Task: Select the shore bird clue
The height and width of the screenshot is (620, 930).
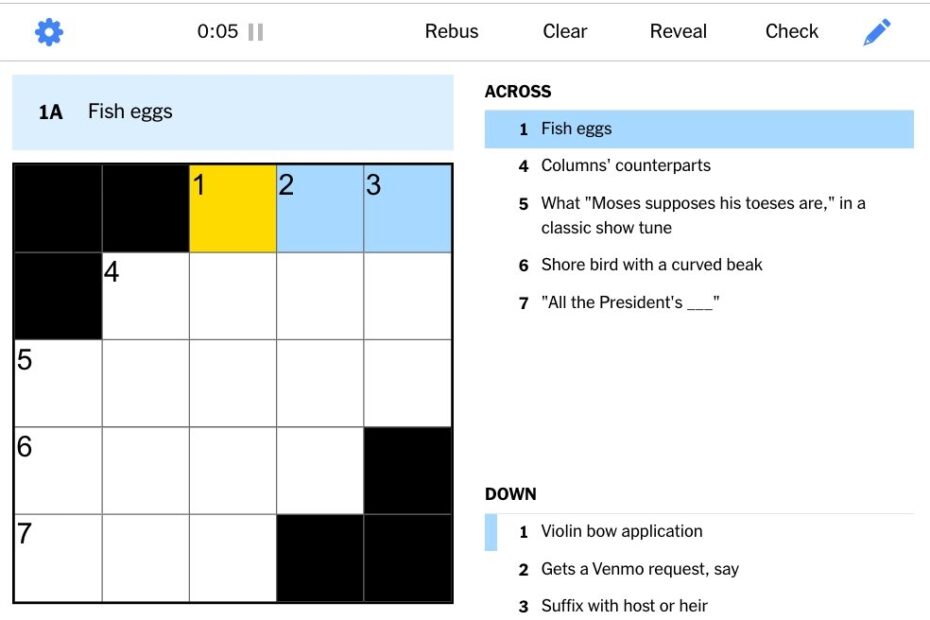Action: pos(650,264)
